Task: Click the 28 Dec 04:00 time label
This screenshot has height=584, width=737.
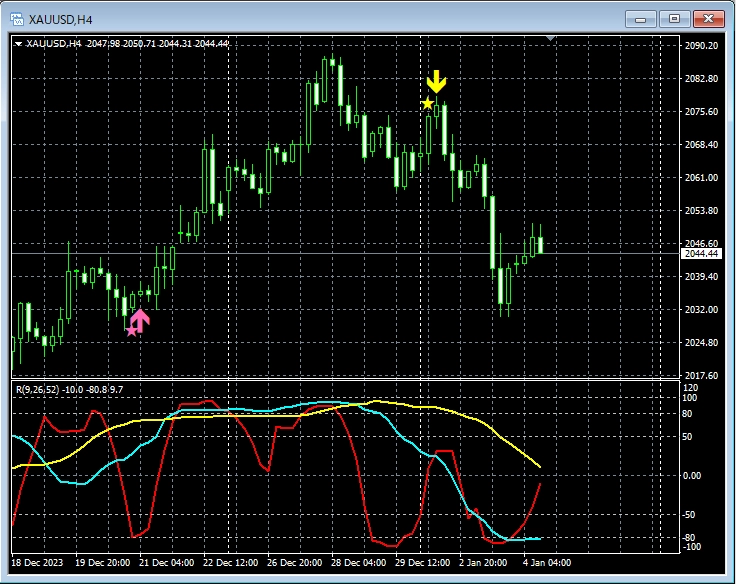Action: tap(361, 563)
